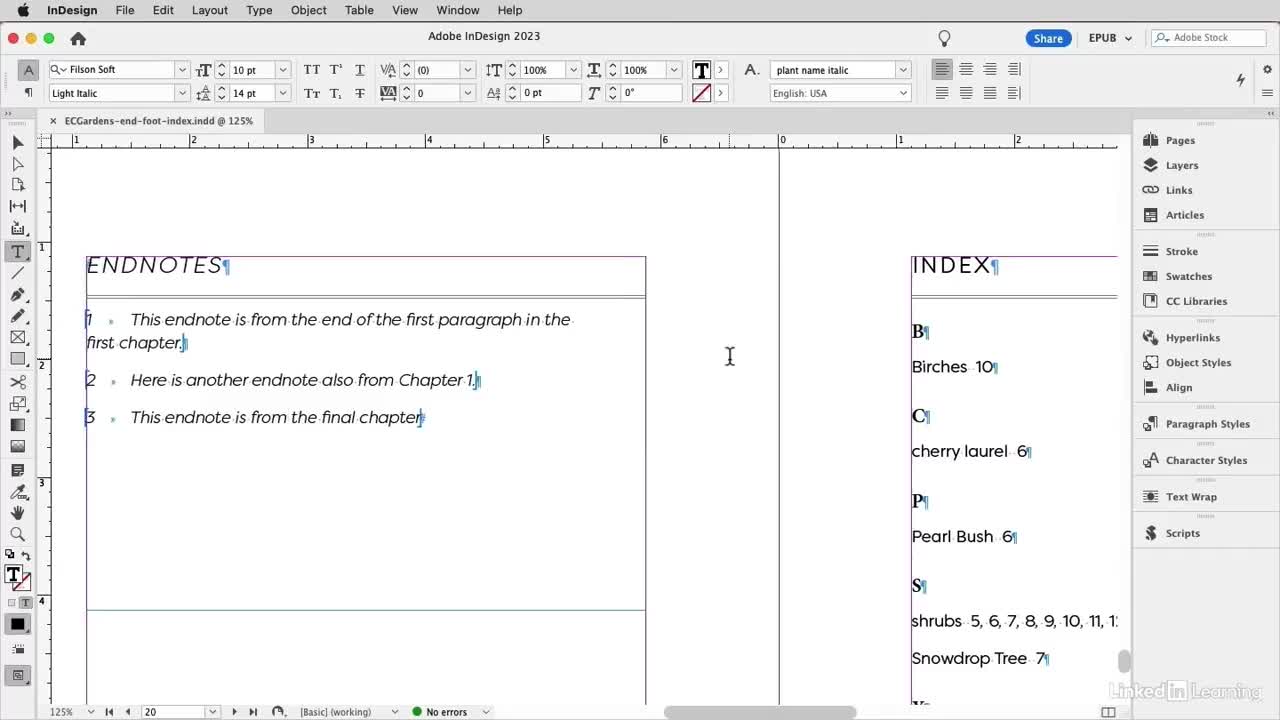Viewport: 1280px width, 720px height.
Task: Open the Filson Soft font family dropdown
Action: (182, 70)
